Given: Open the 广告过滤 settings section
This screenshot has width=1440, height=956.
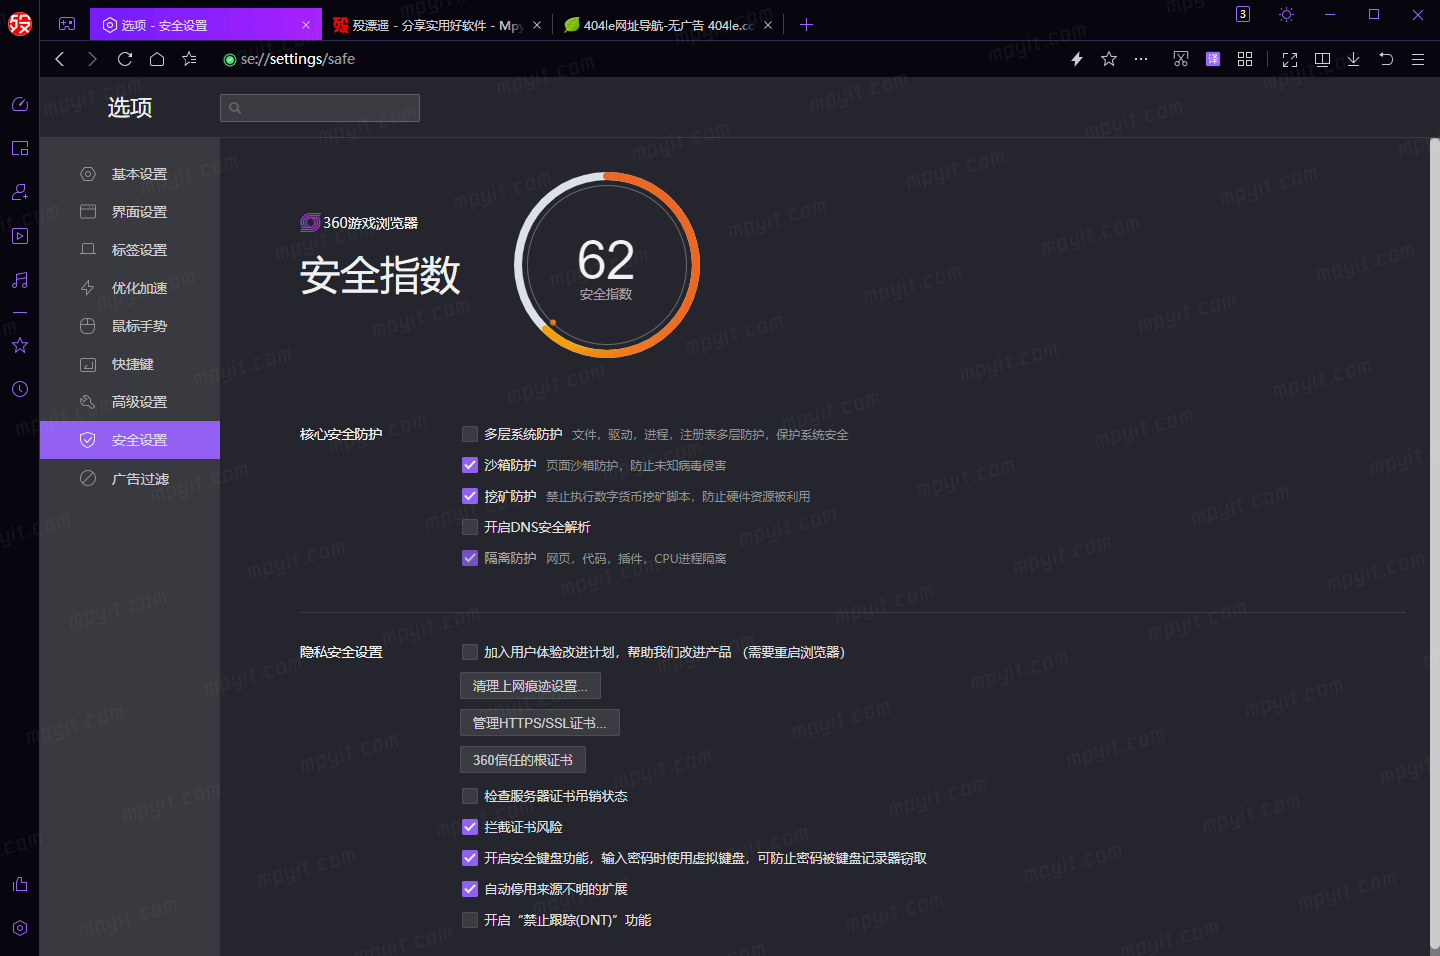Looking at the screenshot, I should point(130,479).
